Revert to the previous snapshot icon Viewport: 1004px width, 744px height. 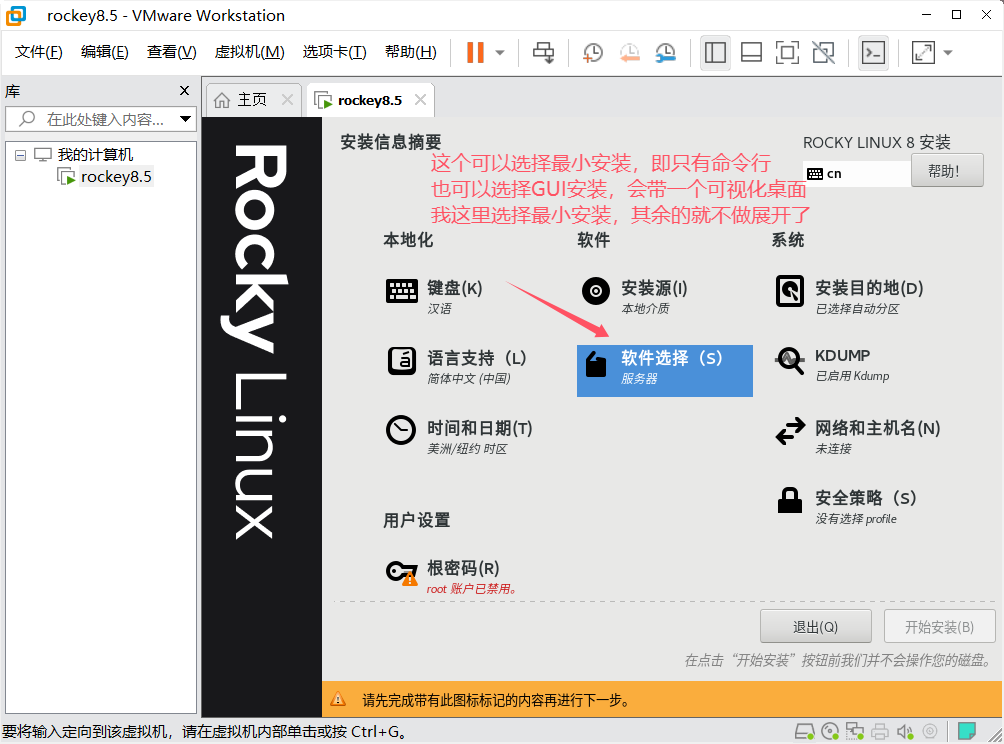click(629, 52)
